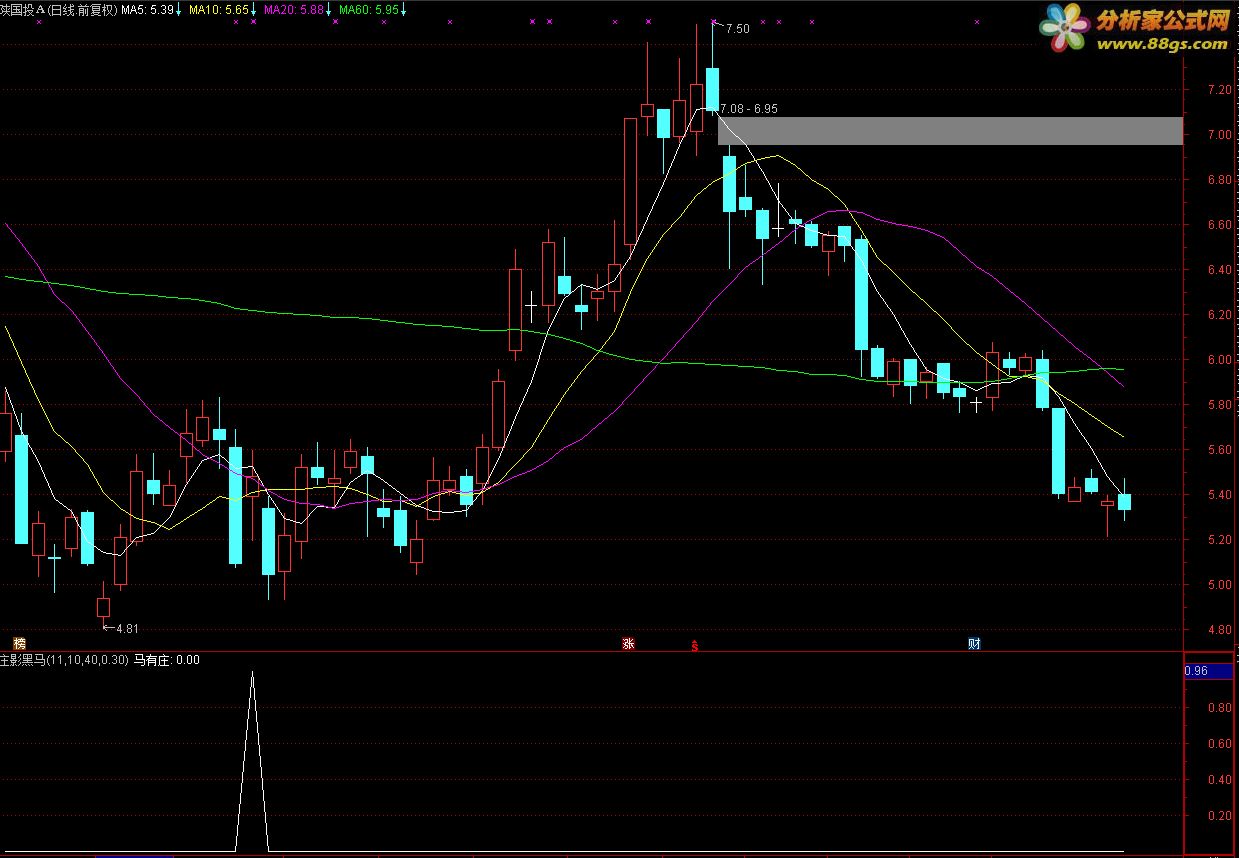Click the 榜 ranking marker icon
The width and height of the screenshot is (1239, 858).
tap(19, 642)
